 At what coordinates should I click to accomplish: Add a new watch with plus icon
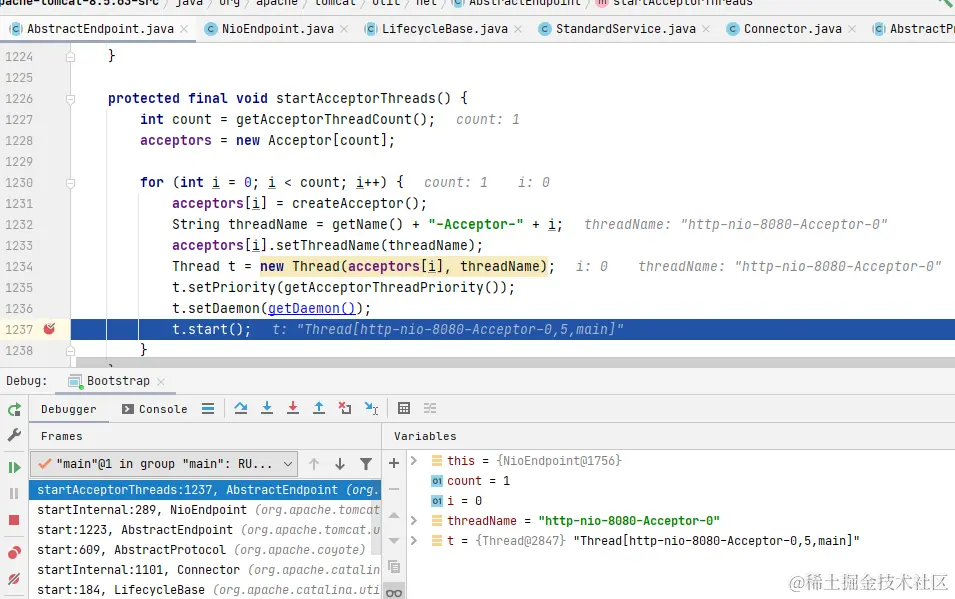[x=394, y=463]
